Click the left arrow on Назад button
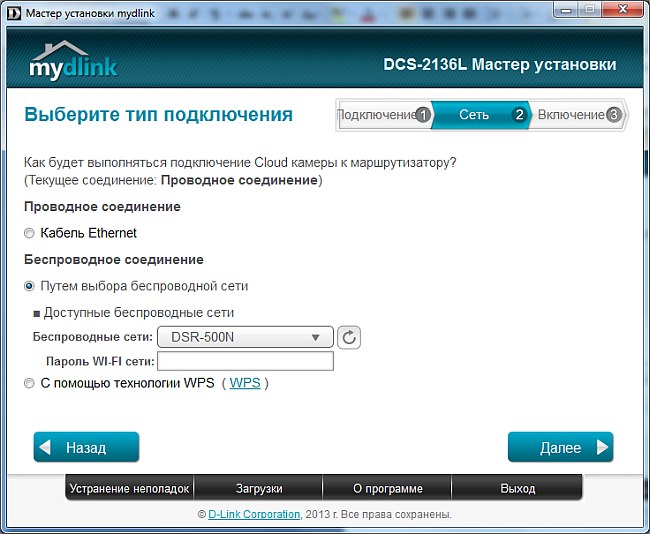This screenshot has width=650, height=534. pos(45,447)
